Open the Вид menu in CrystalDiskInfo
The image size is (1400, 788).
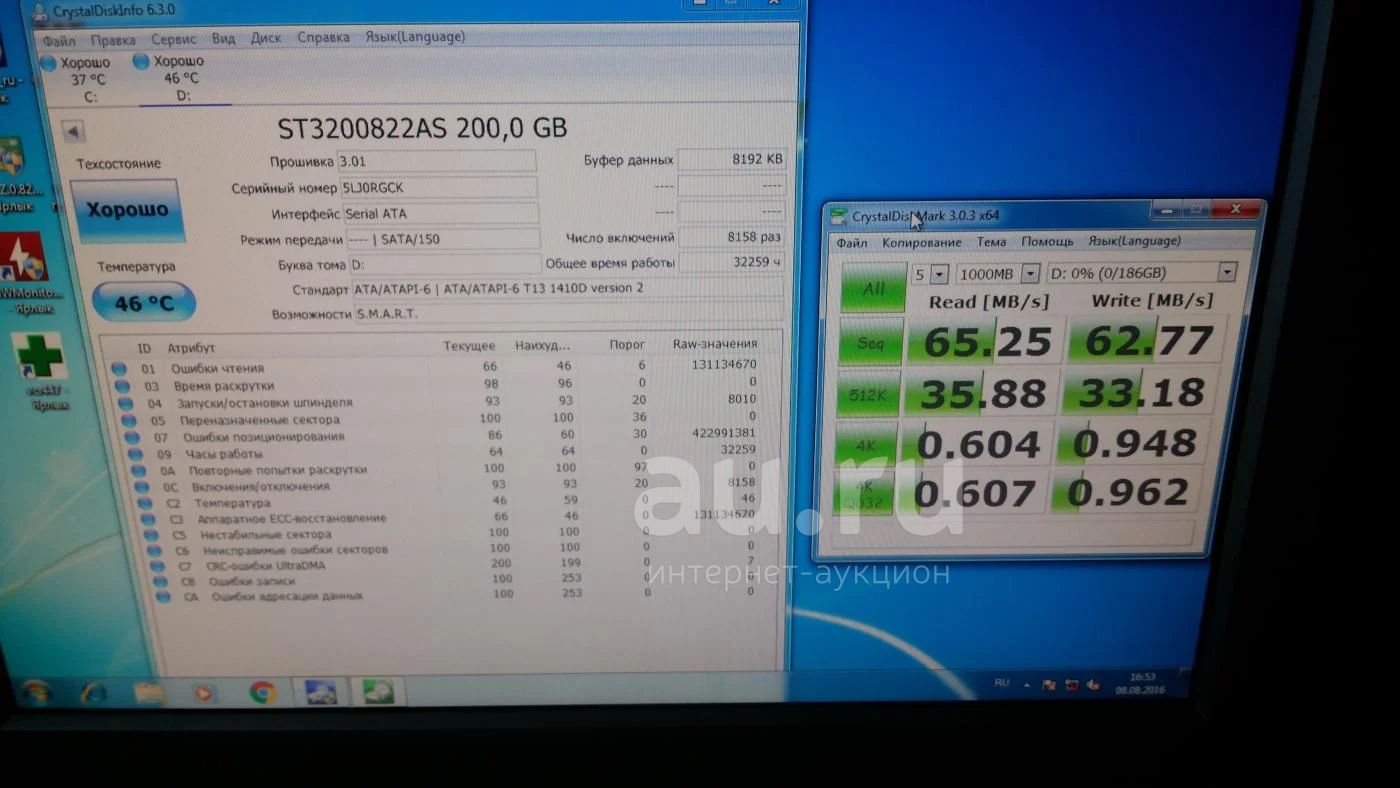223,38
